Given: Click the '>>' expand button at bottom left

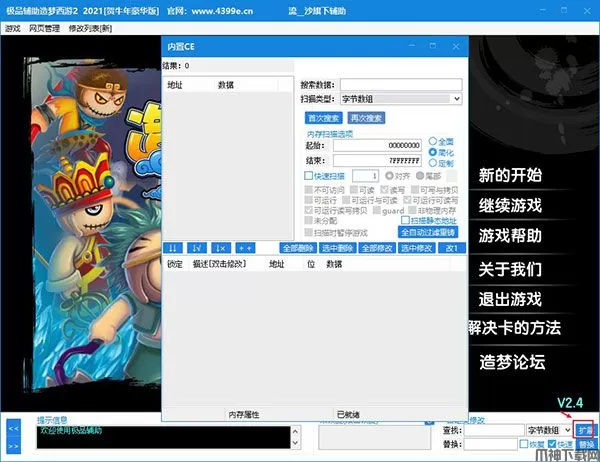Looking at the screenshot, I should tap(13, 446).
